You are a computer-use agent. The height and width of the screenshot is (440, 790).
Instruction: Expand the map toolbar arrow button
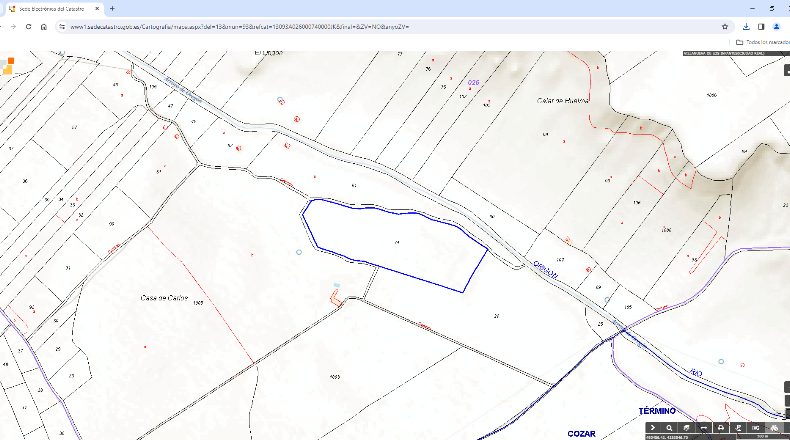653,427
